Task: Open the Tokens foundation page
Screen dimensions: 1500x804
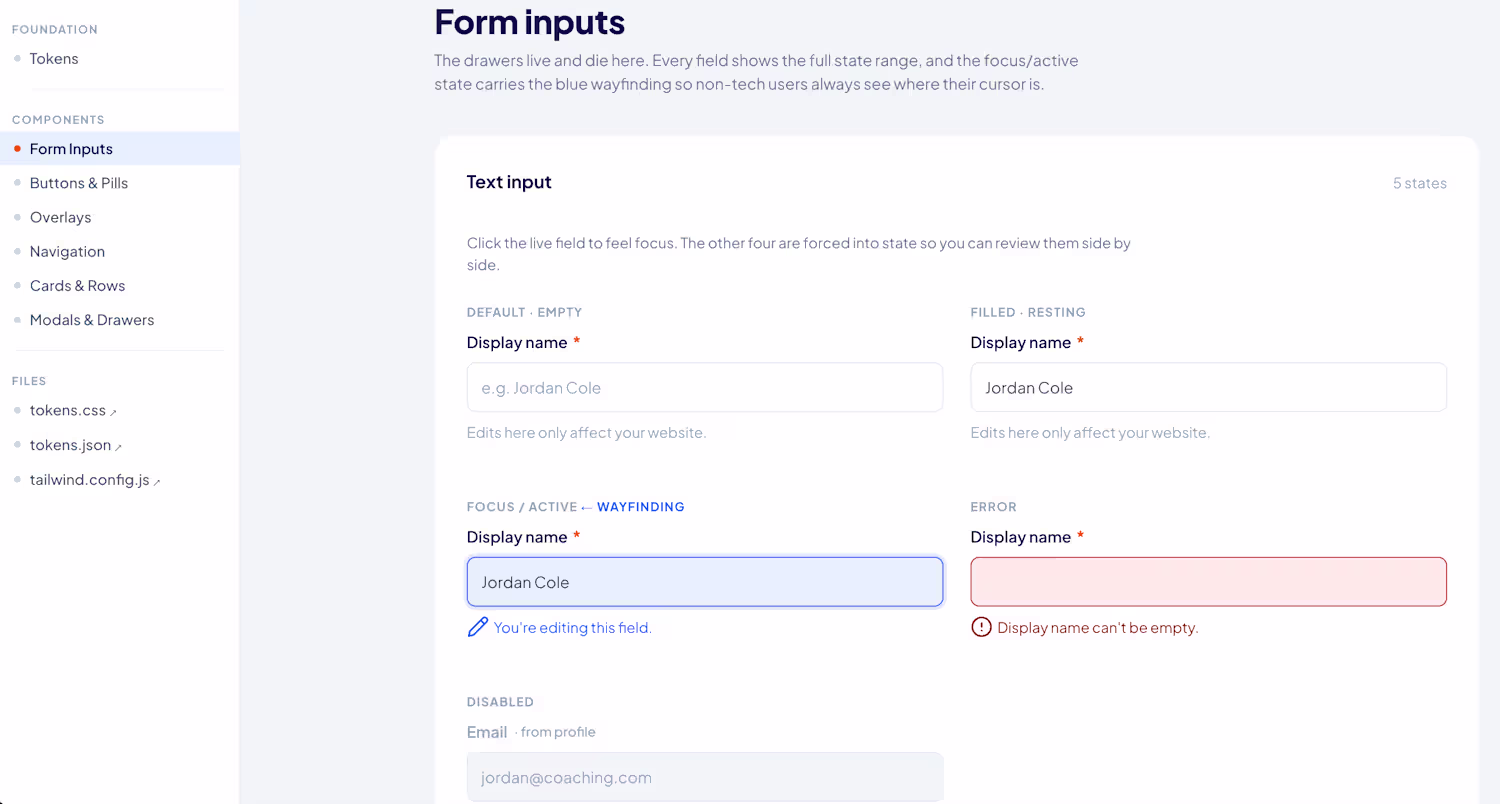Action: pos(54,59)
